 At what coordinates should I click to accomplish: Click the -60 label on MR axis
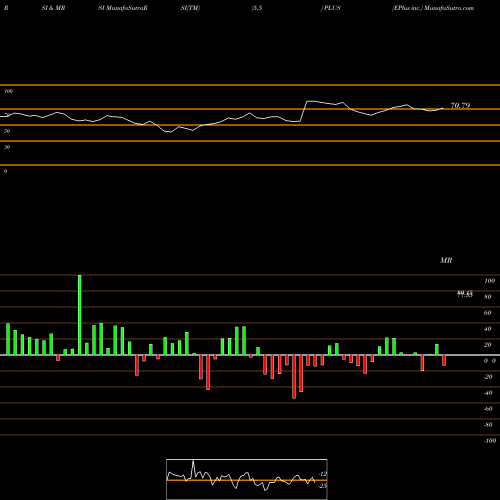(488, 409)
